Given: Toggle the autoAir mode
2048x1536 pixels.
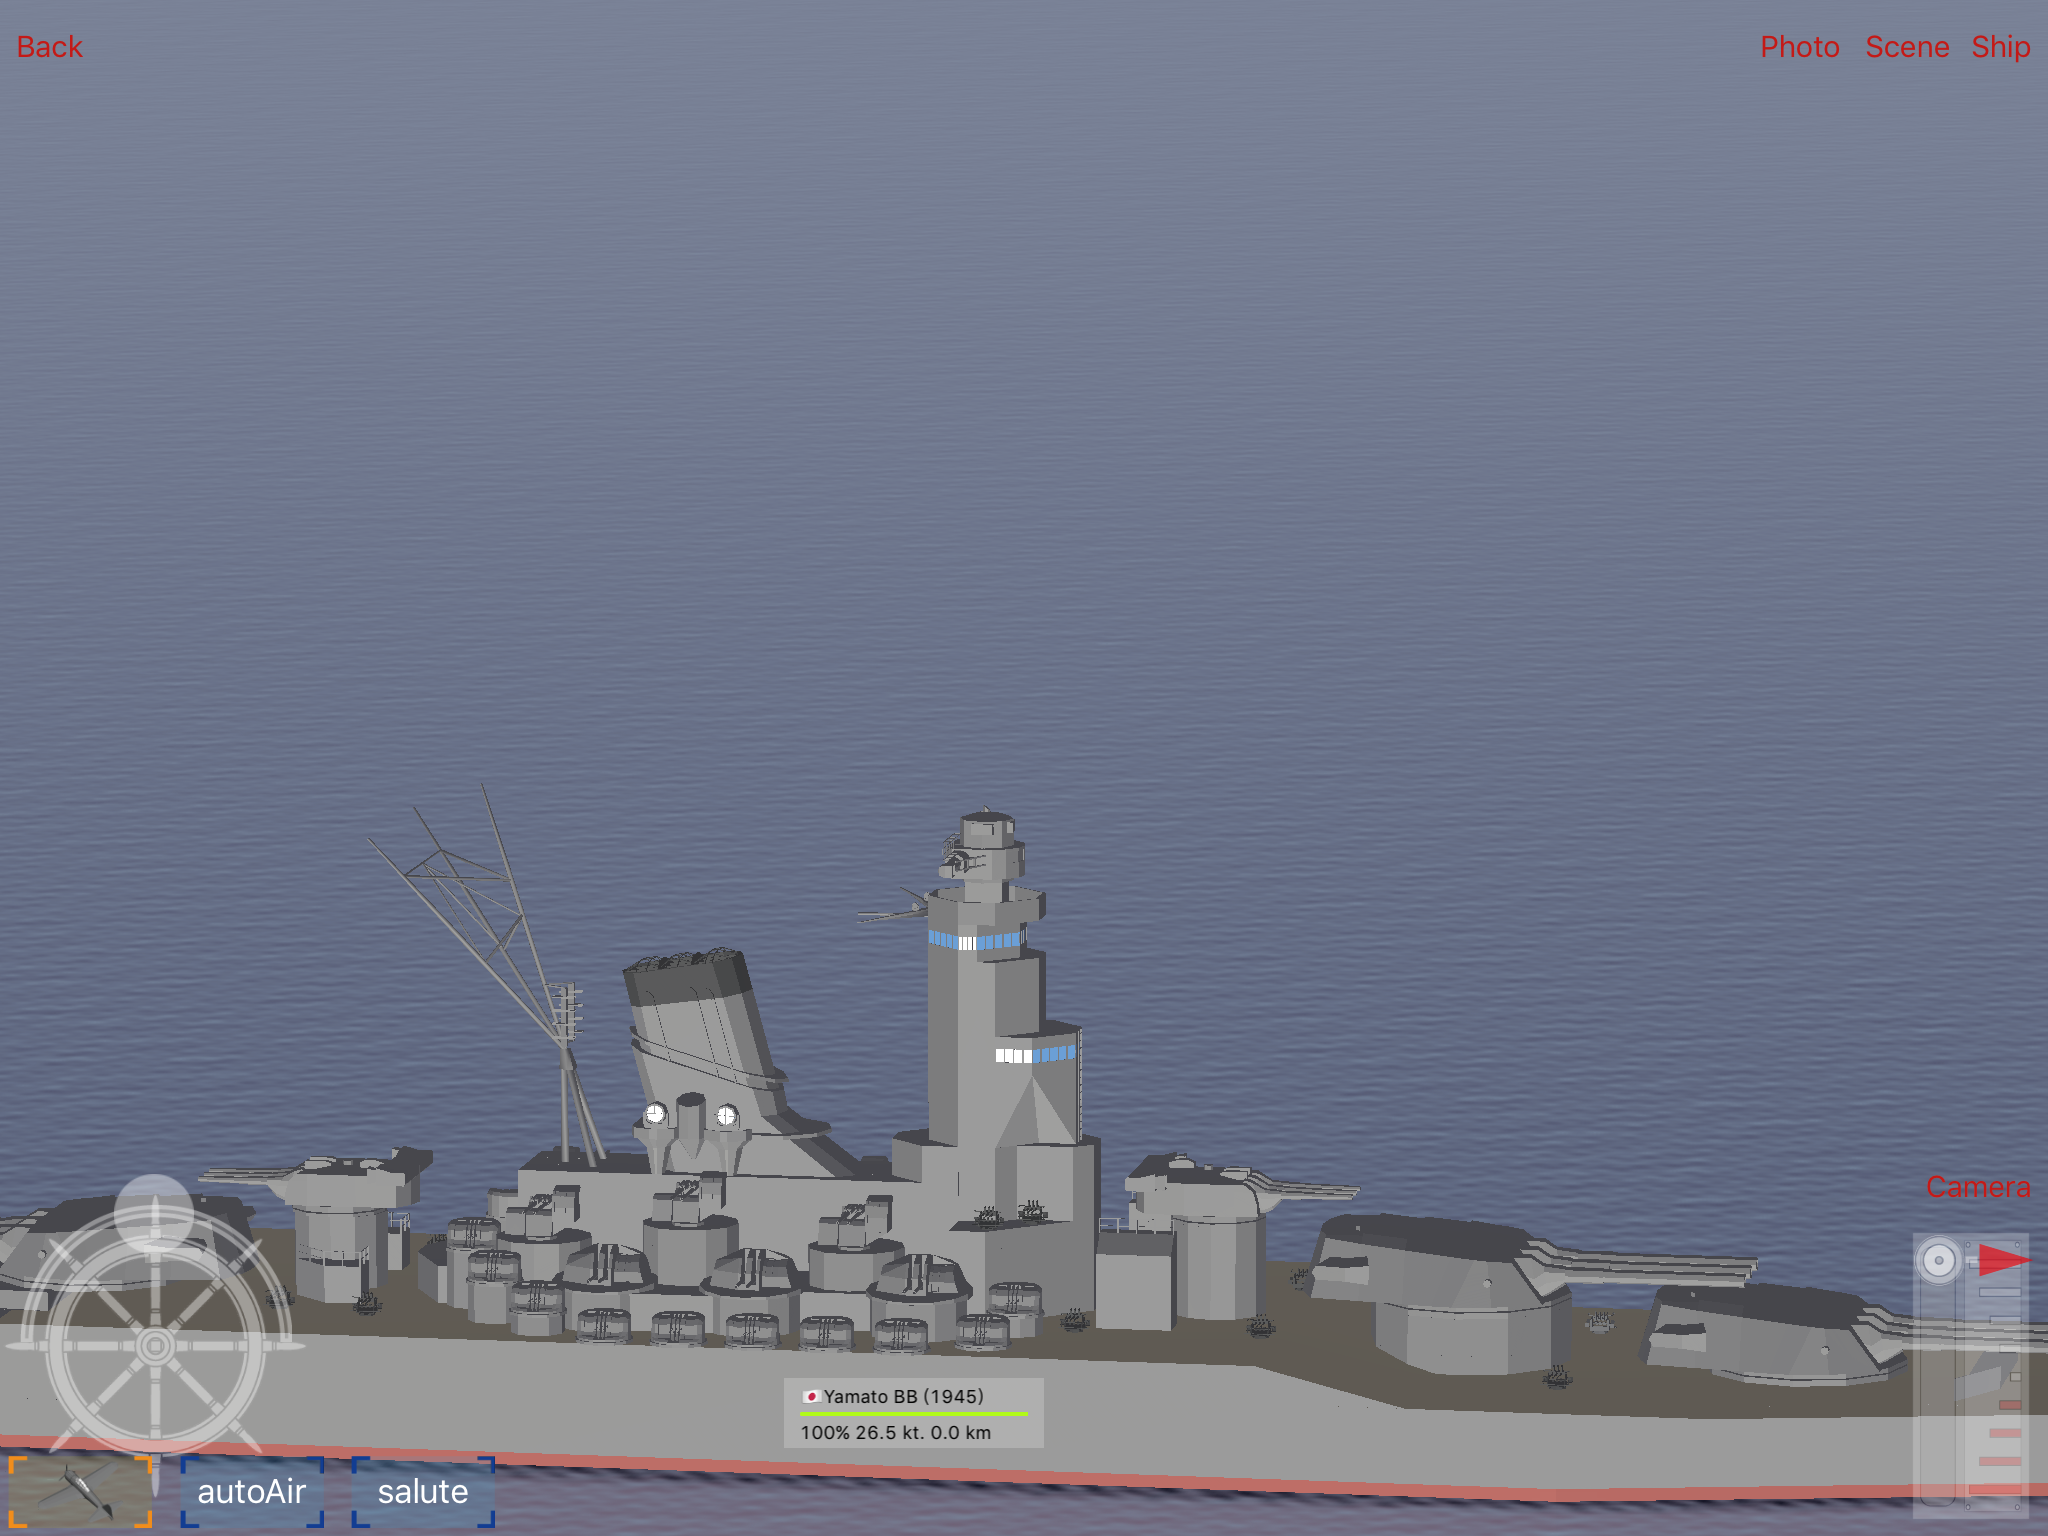Looking at the screenshot, I should 252,1491.
